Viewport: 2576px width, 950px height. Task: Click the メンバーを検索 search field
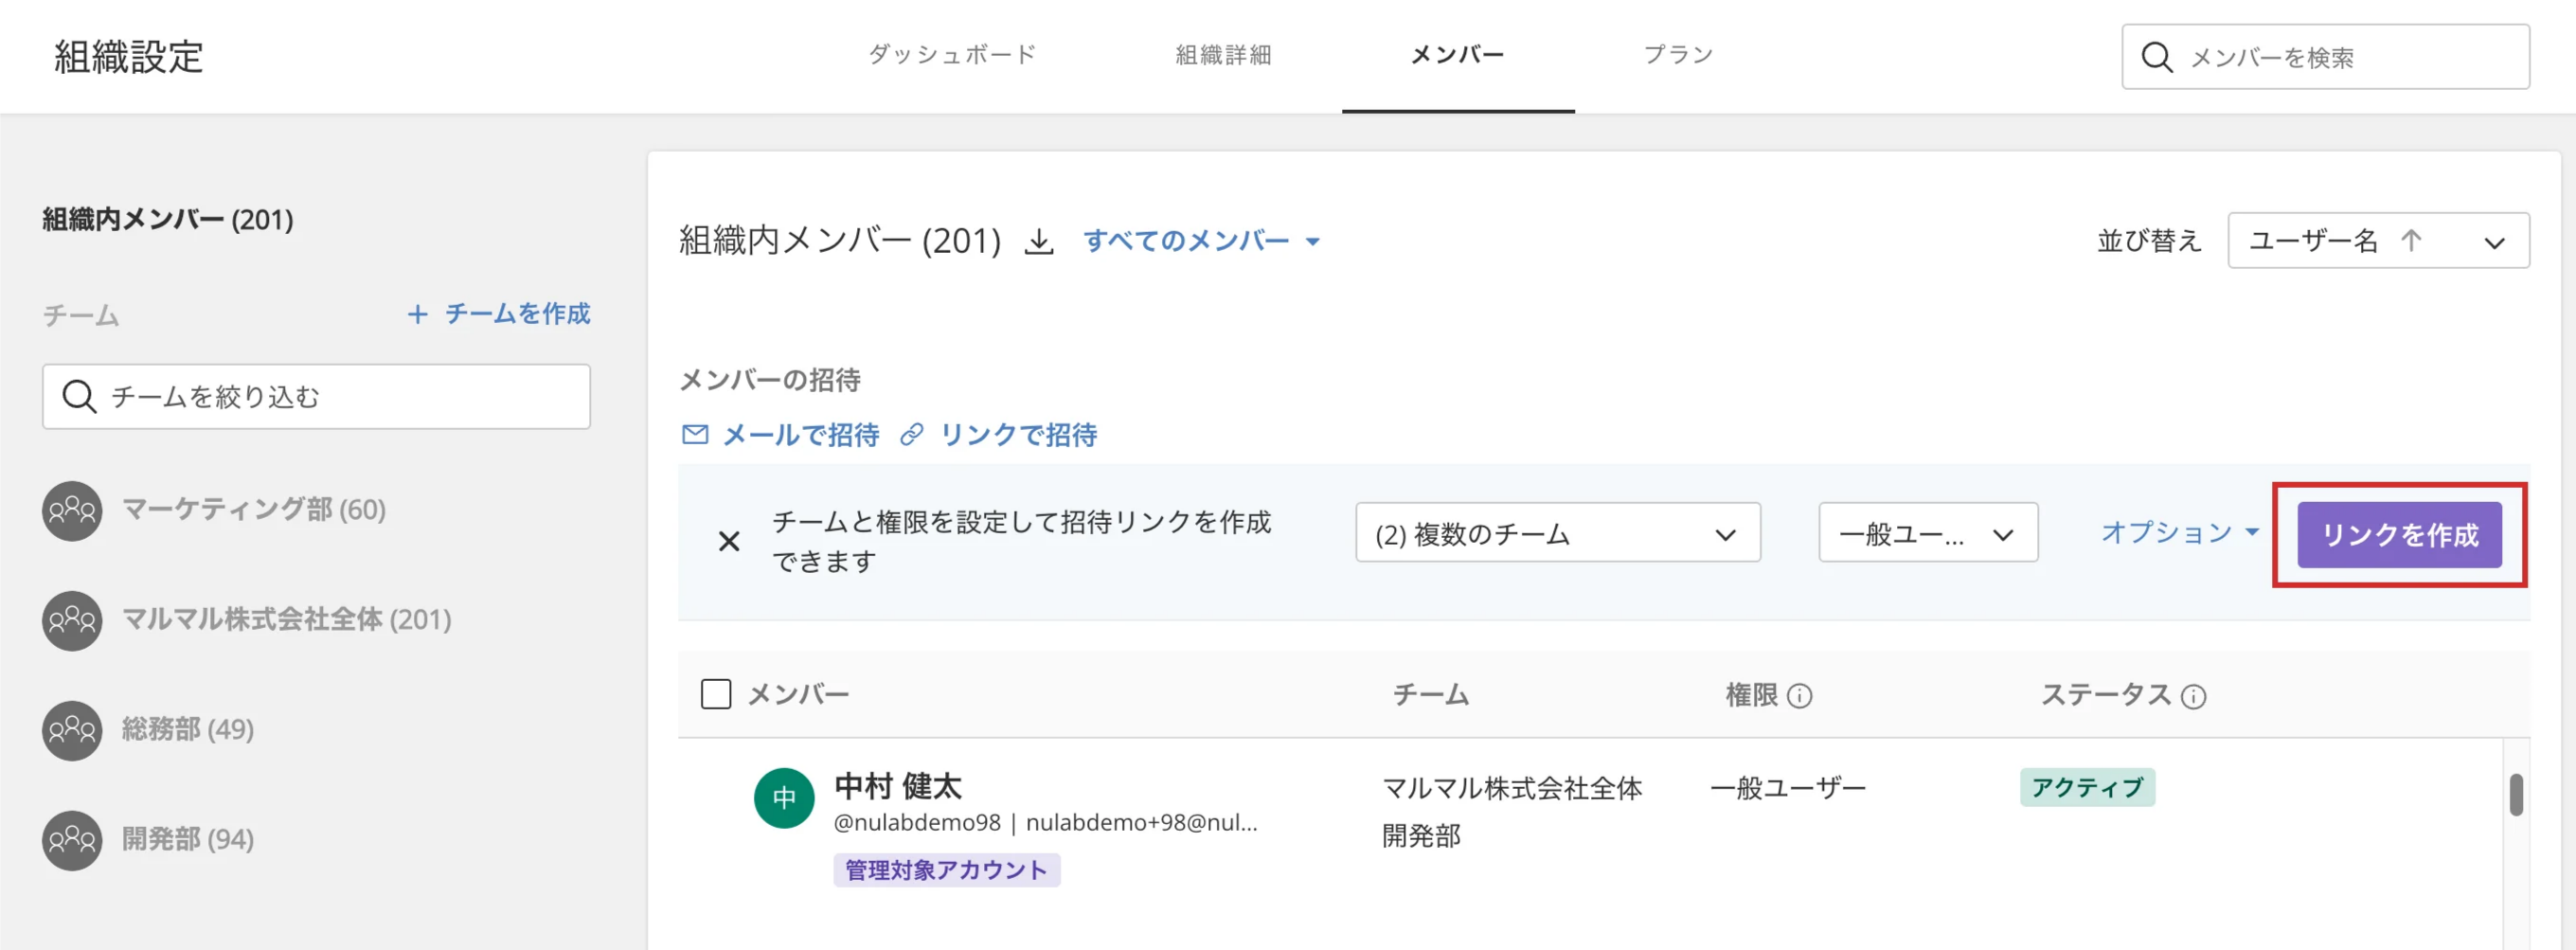pyautogui.click(x=2326, y=57)
